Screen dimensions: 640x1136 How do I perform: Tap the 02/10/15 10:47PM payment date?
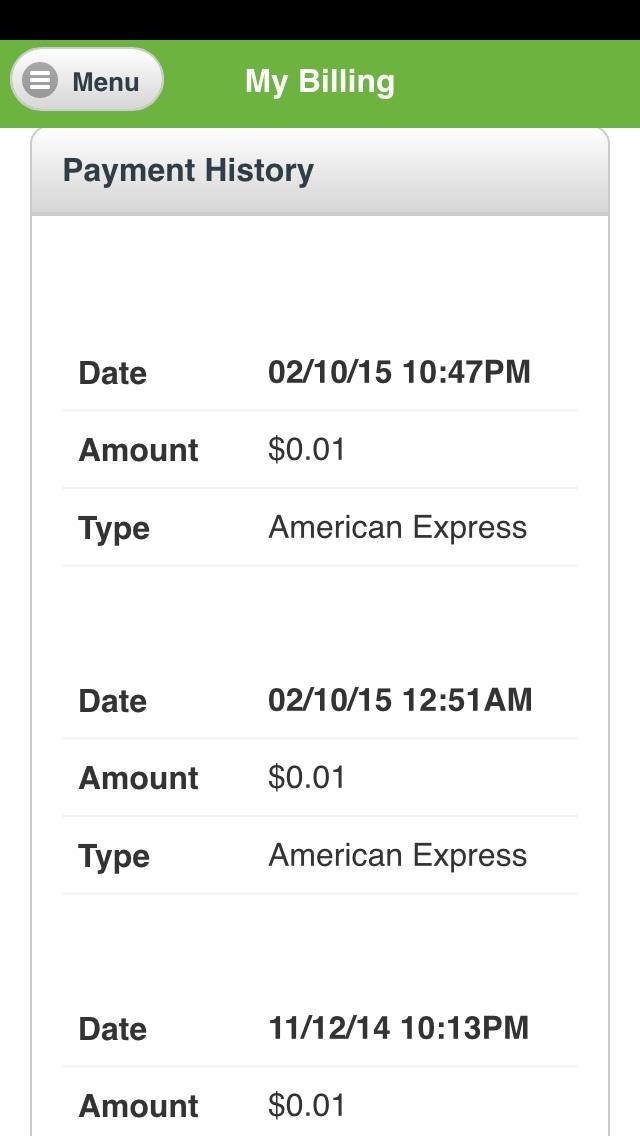pyautogui.click(x=399, y=372)
